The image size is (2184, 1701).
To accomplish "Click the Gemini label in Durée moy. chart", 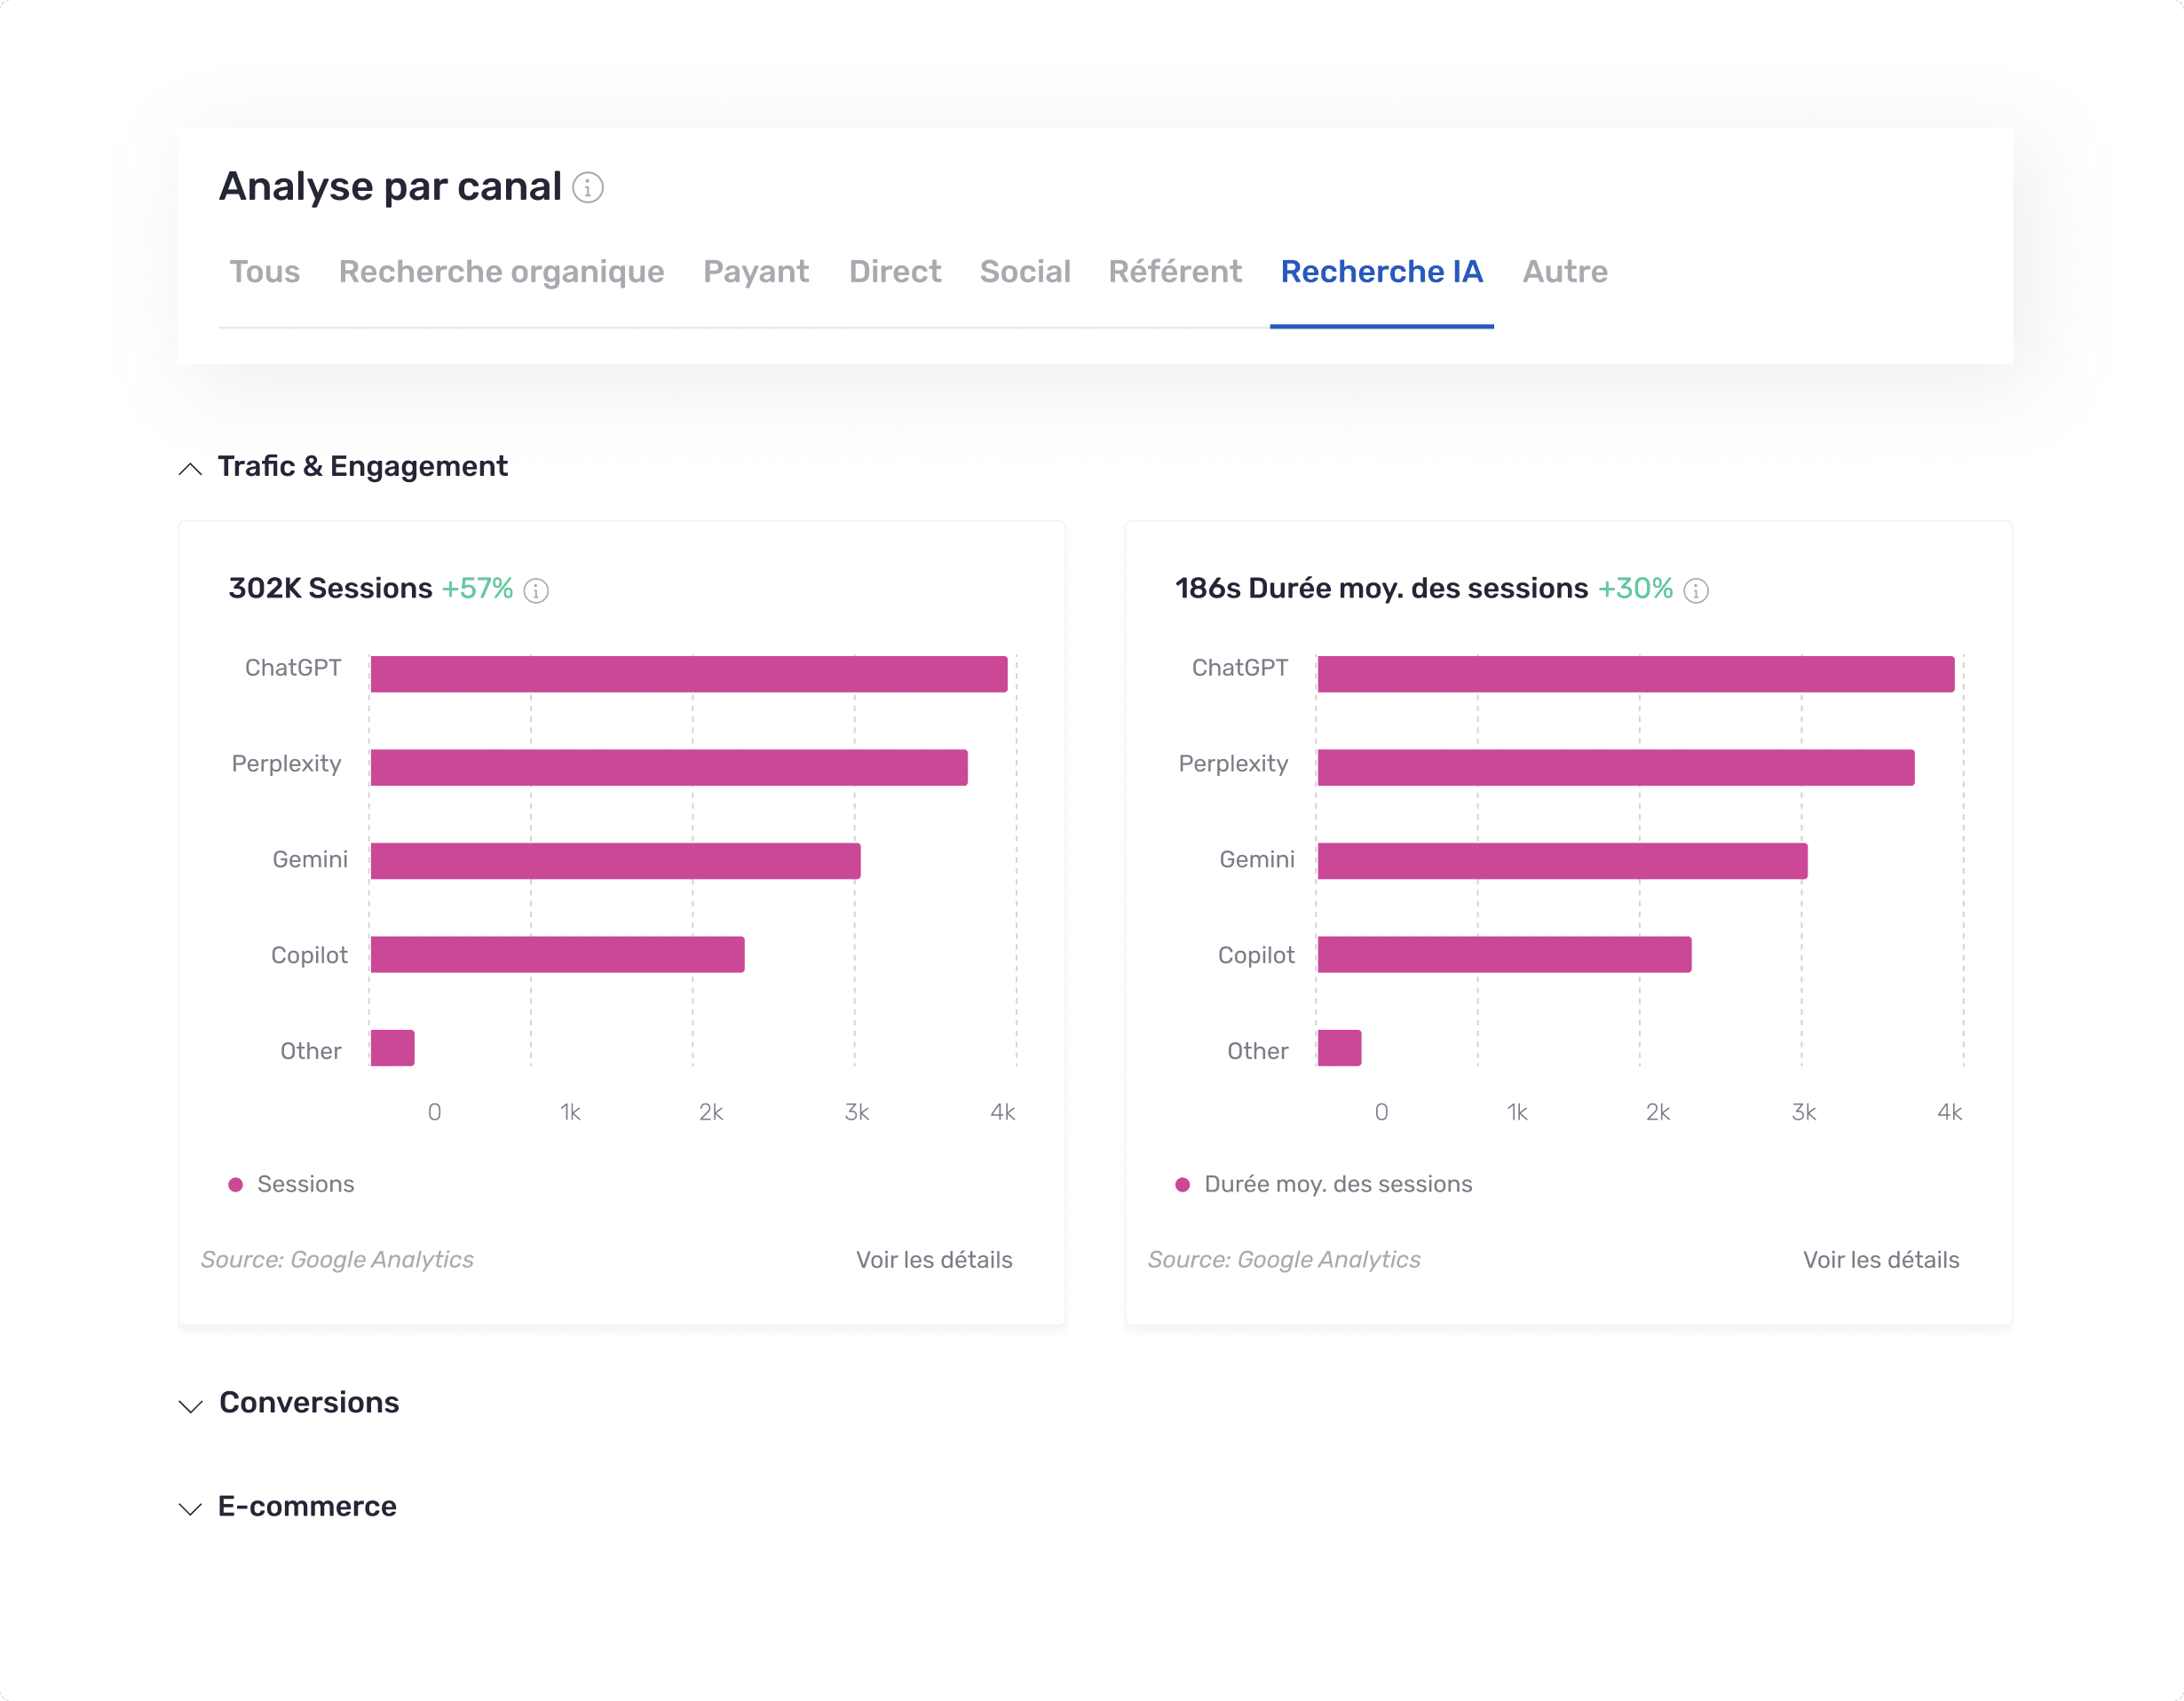I will click(1257, 860).
